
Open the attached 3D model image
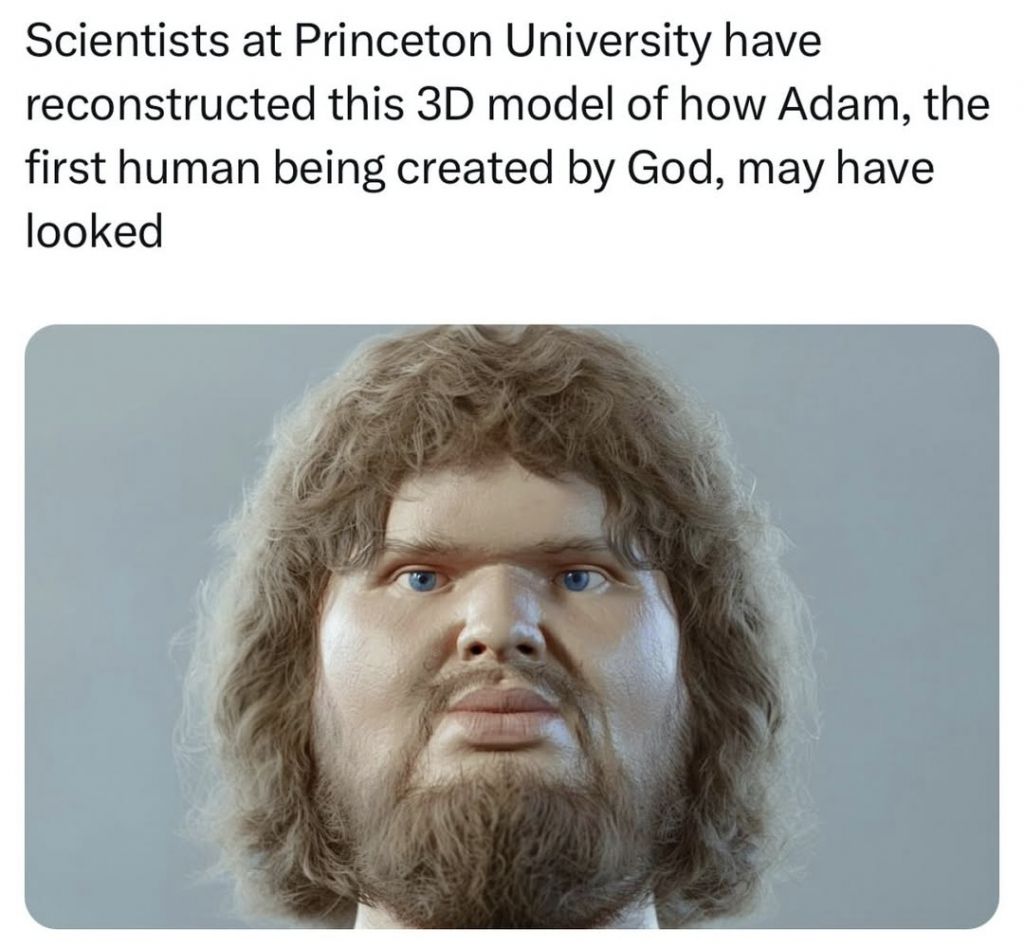click(511, 626)
